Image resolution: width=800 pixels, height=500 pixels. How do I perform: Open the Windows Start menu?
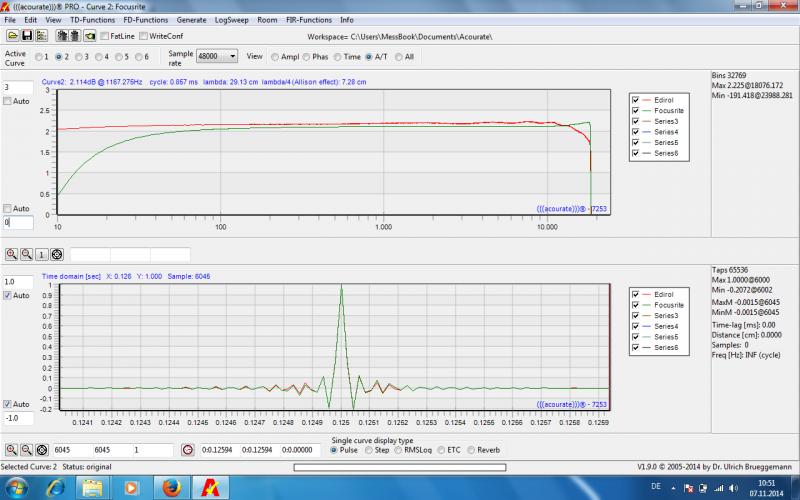(16, 488)
